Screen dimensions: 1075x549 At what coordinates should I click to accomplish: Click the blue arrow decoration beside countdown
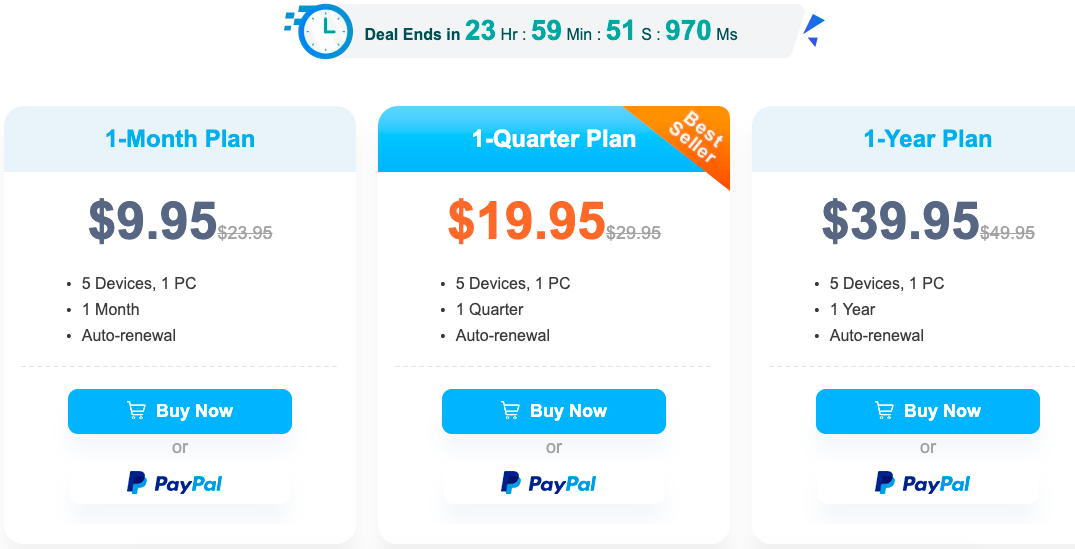[814, 29]
